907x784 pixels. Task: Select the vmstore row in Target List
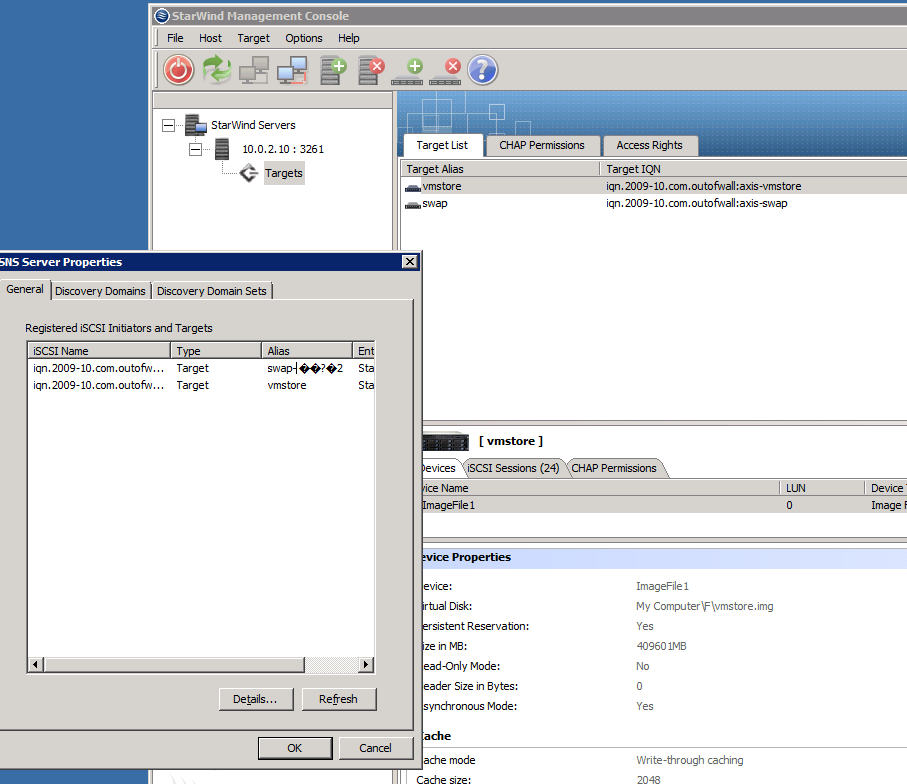click(654, 186)
